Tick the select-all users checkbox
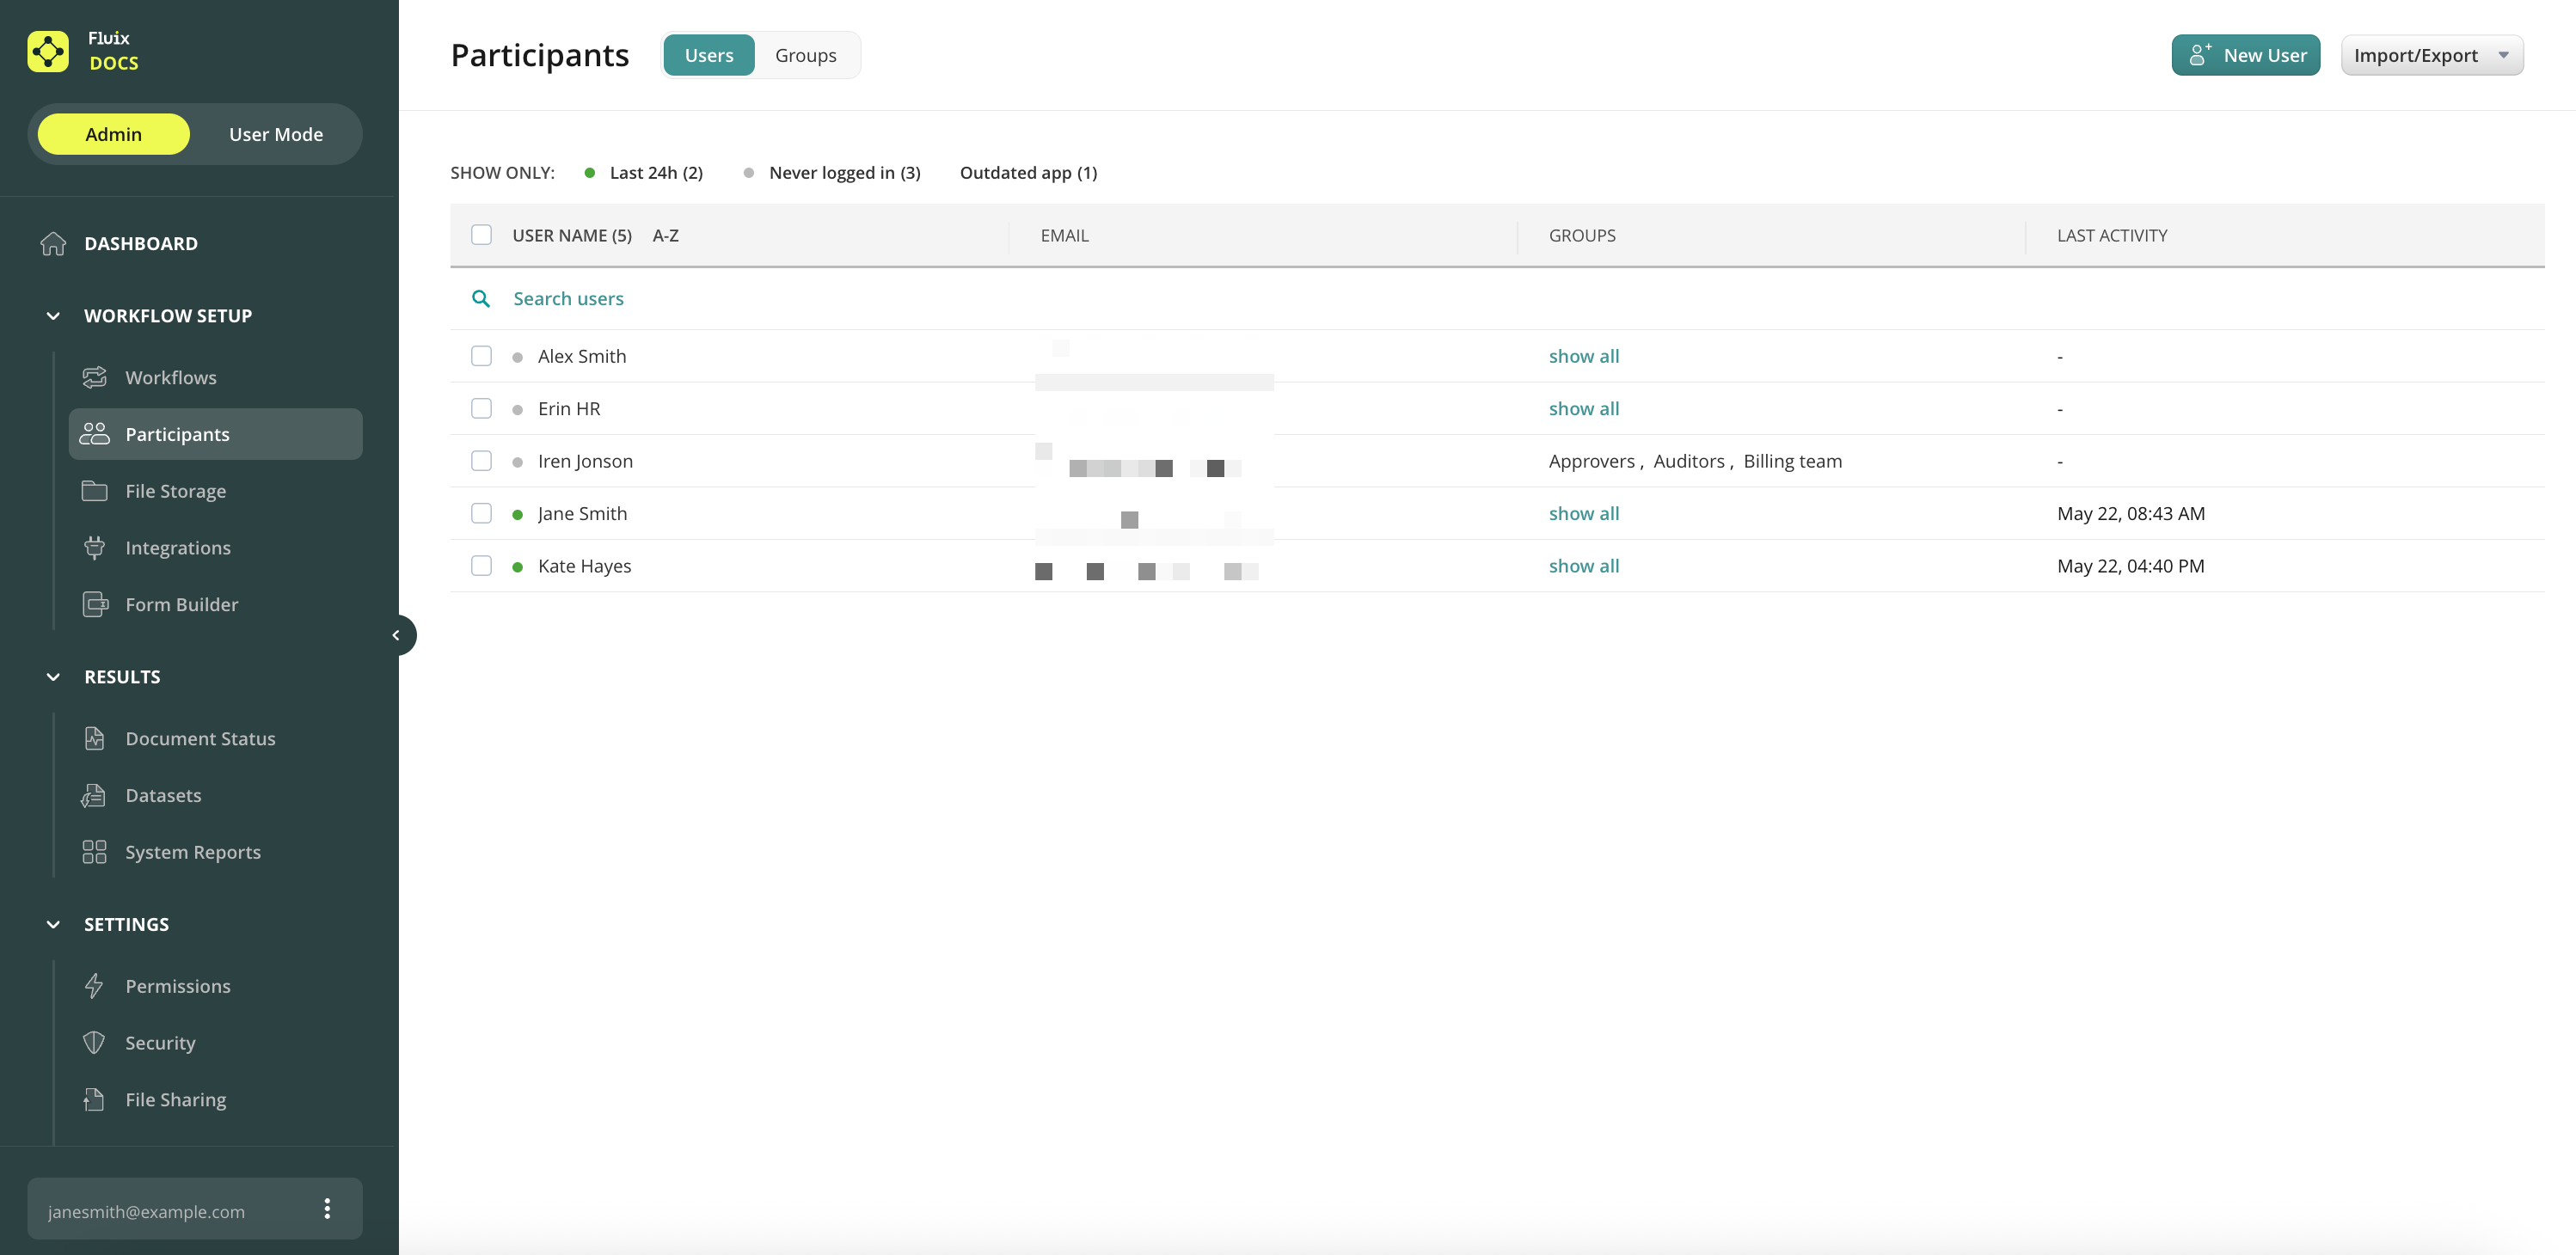The height and width of the screenshot is (1255, 2576). 481,235
